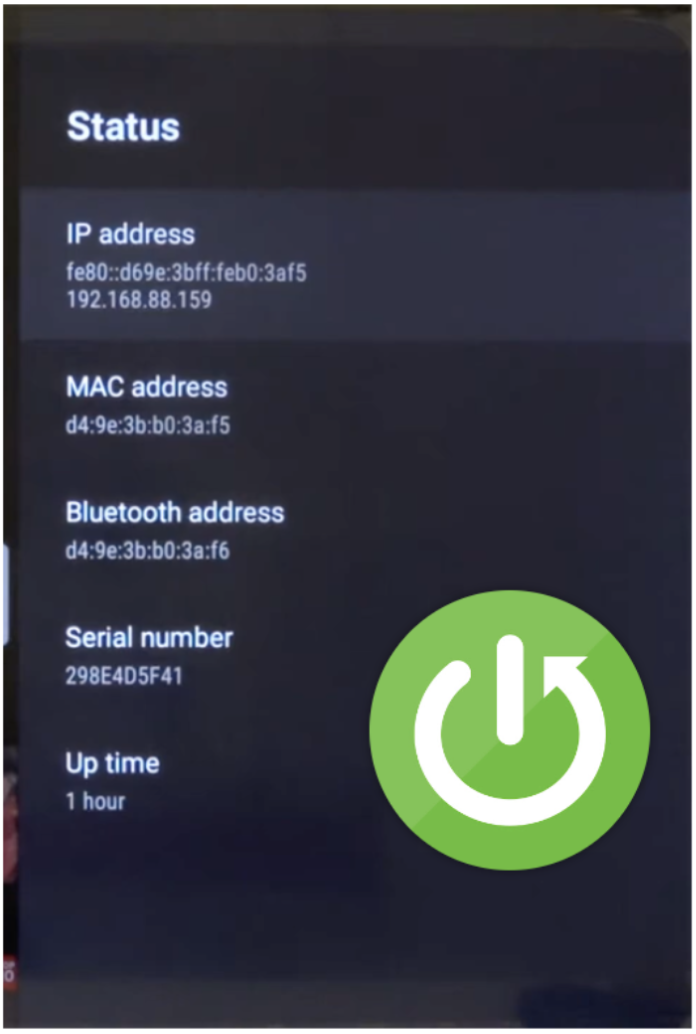Viewport: 696px width, 1034px height.
Task: Select the MAC address entry
Action: (x=355, y=404)
